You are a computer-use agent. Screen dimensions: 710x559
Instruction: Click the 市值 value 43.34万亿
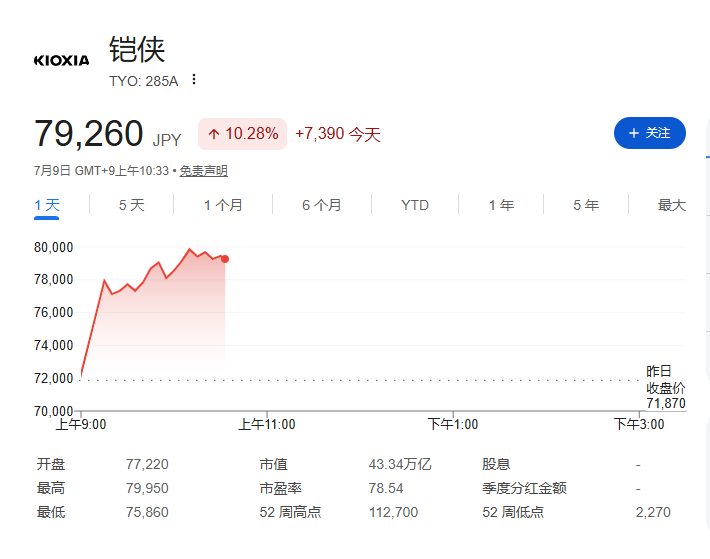400,464
